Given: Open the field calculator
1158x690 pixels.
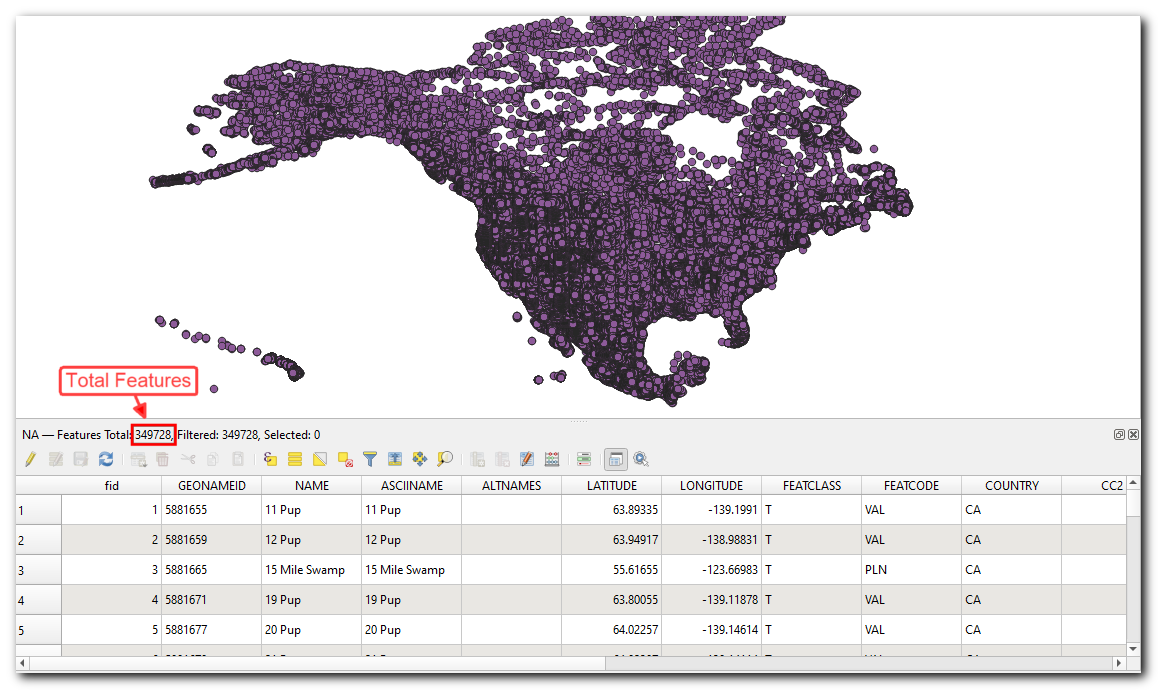Looking at the screenshot, I should [552, 460].
